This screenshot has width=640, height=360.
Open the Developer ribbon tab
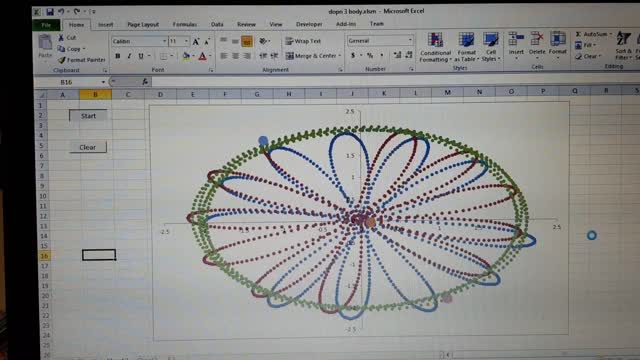pos(309,24)
